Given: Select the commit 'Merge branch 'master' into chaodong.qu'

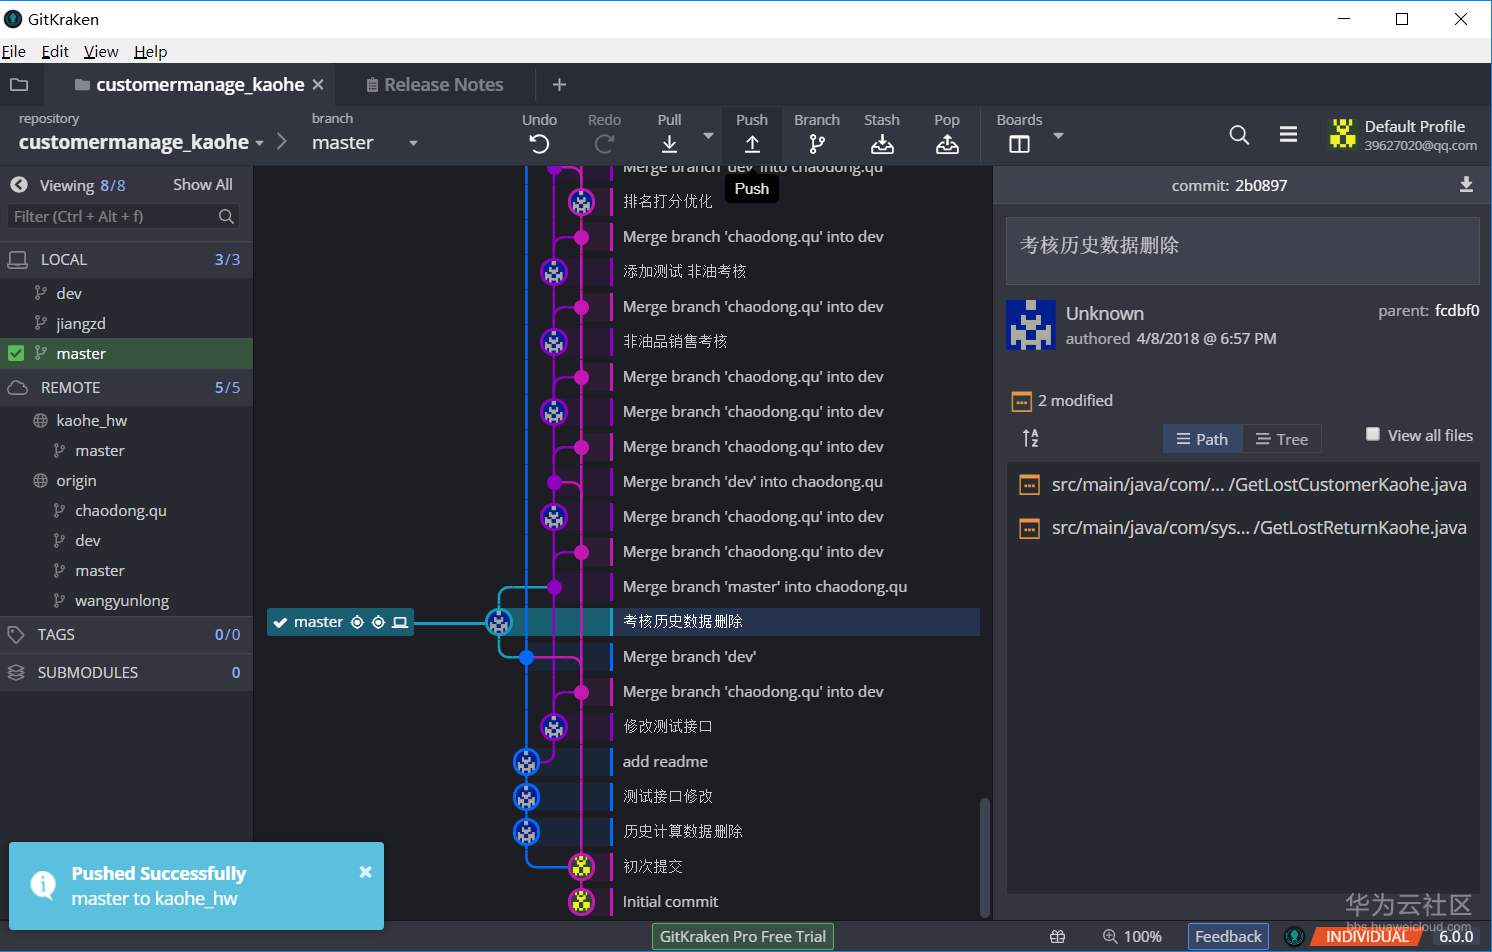Looking at the screenshot, I should (765, 587).
